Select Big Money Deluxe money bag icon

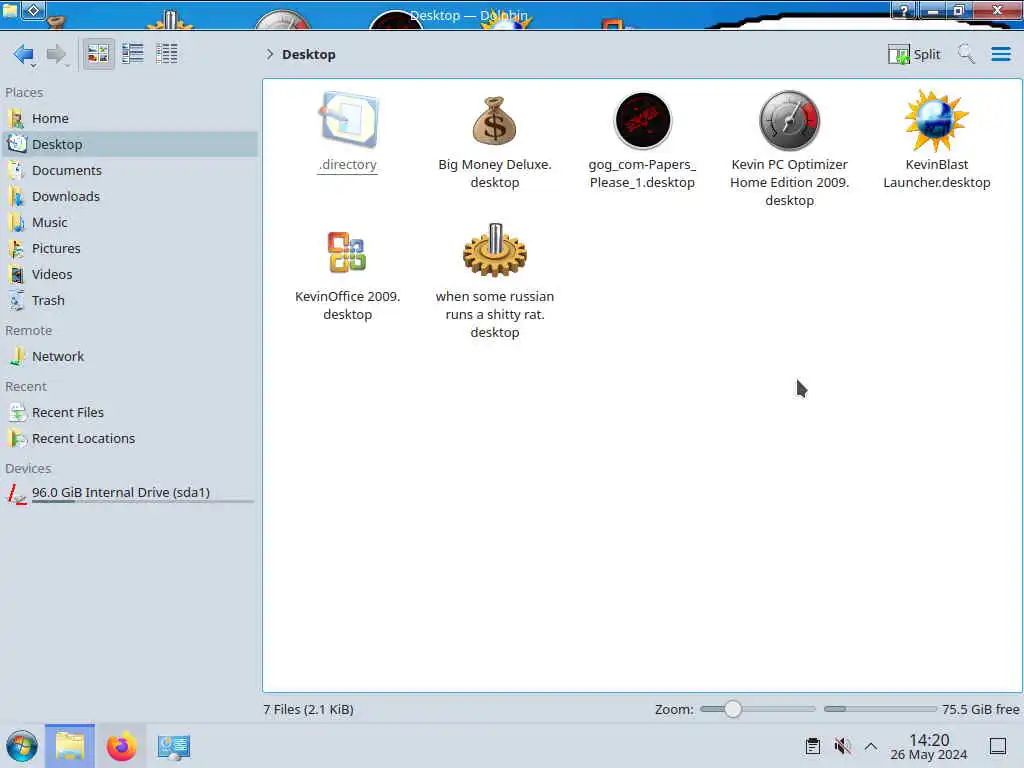click(494, 121)
